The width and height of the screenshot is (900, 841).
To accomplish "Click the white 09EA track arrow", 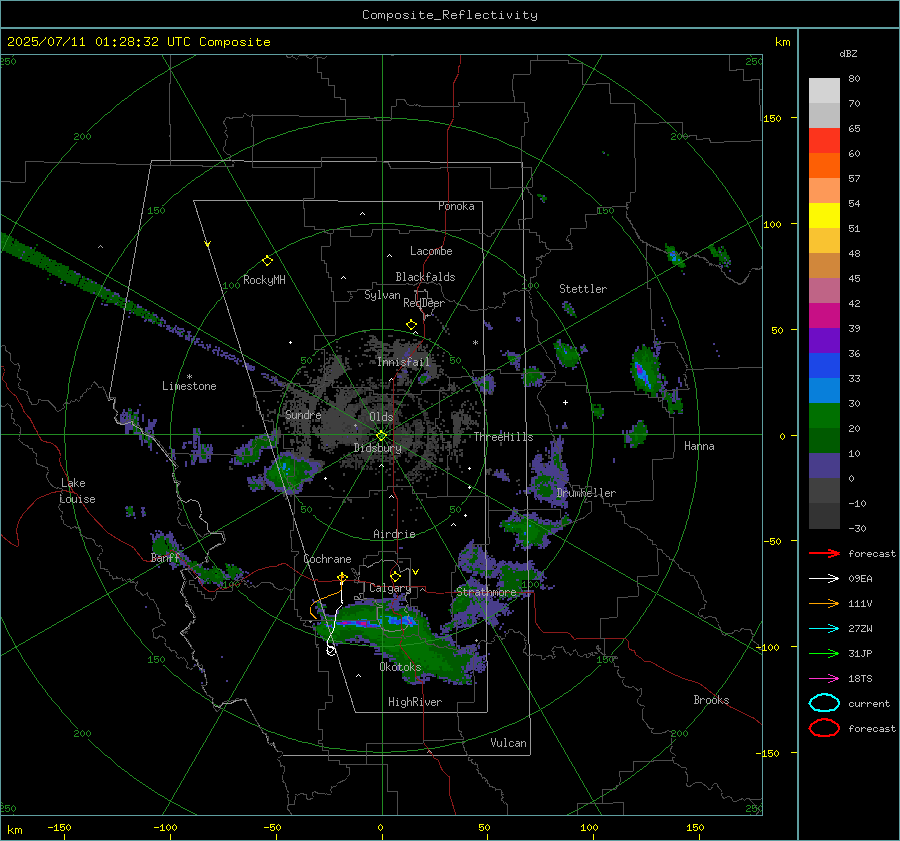I will (x=824, y=579).
